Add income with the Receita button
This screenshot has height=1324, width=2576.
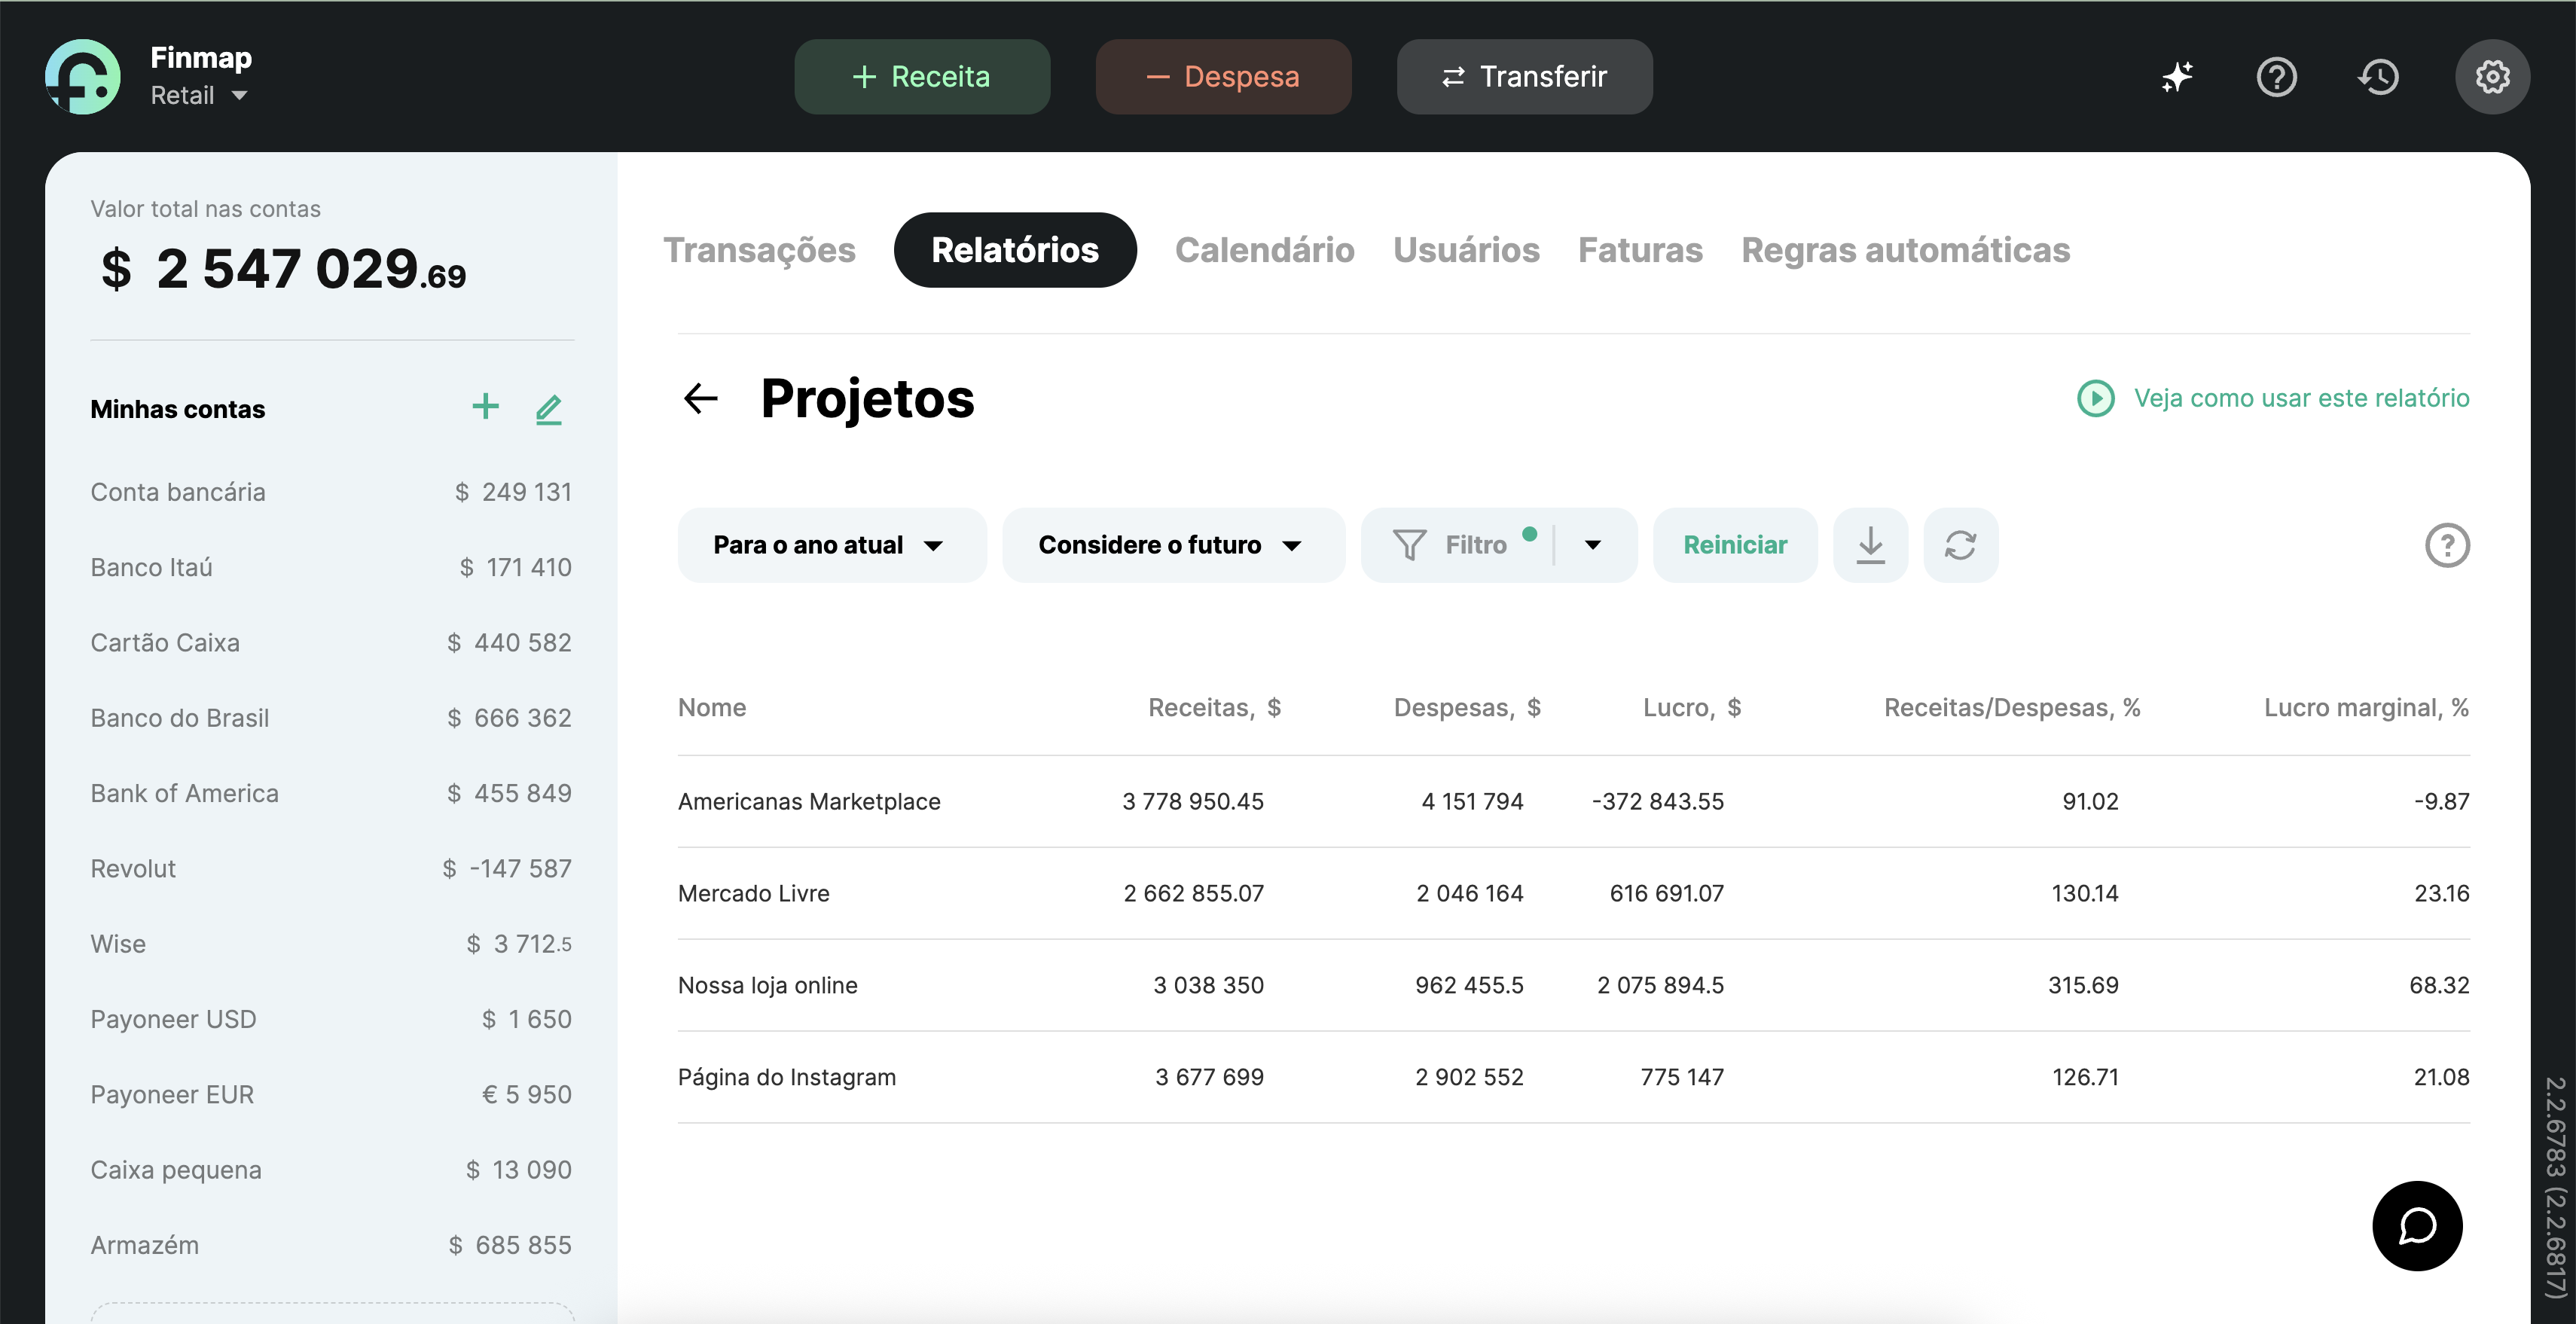[922, 77]
